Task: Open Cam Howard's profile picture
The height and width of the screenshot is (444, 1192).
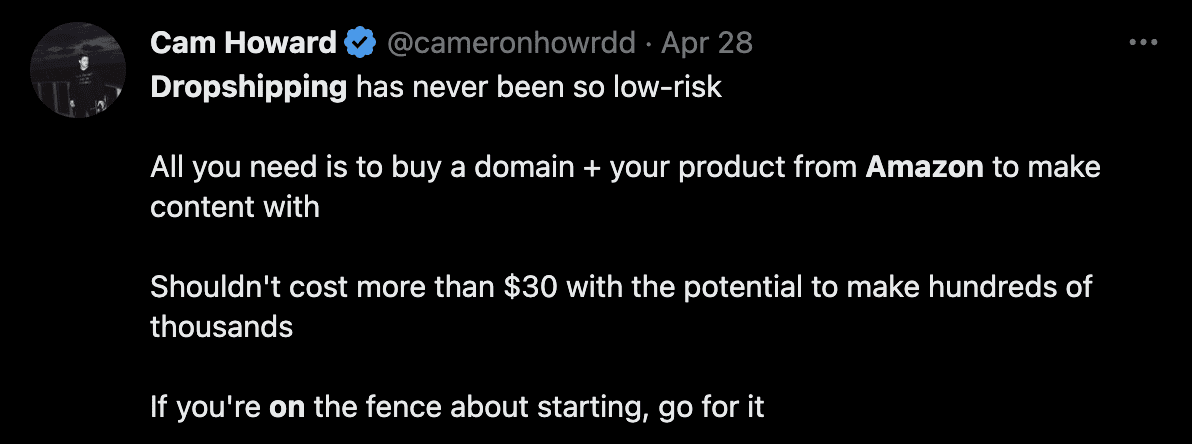Action: click(78, 70)
